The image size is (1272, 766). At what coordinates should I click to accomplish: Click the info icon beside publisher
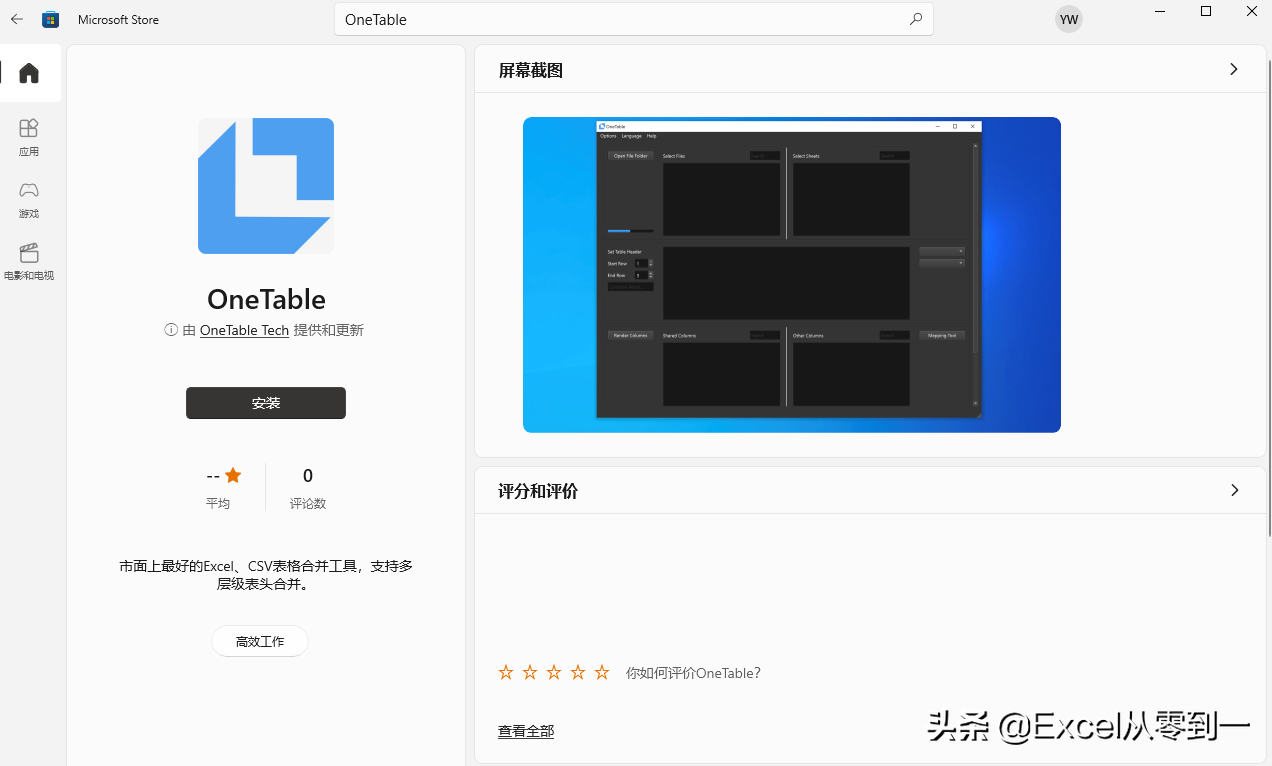171,330
